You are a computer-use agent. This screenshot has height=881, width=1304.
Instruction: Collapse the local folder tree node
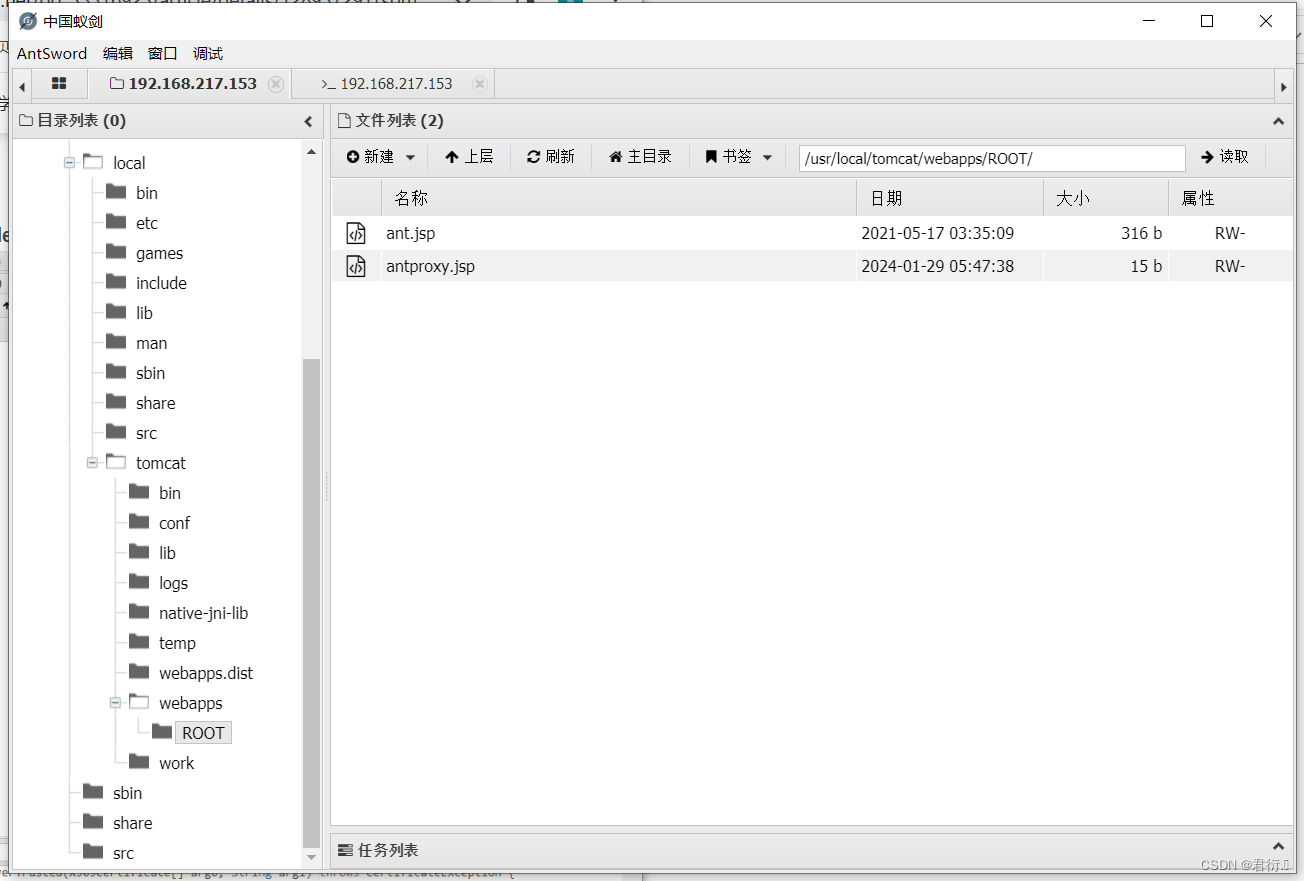pos(69,162)
